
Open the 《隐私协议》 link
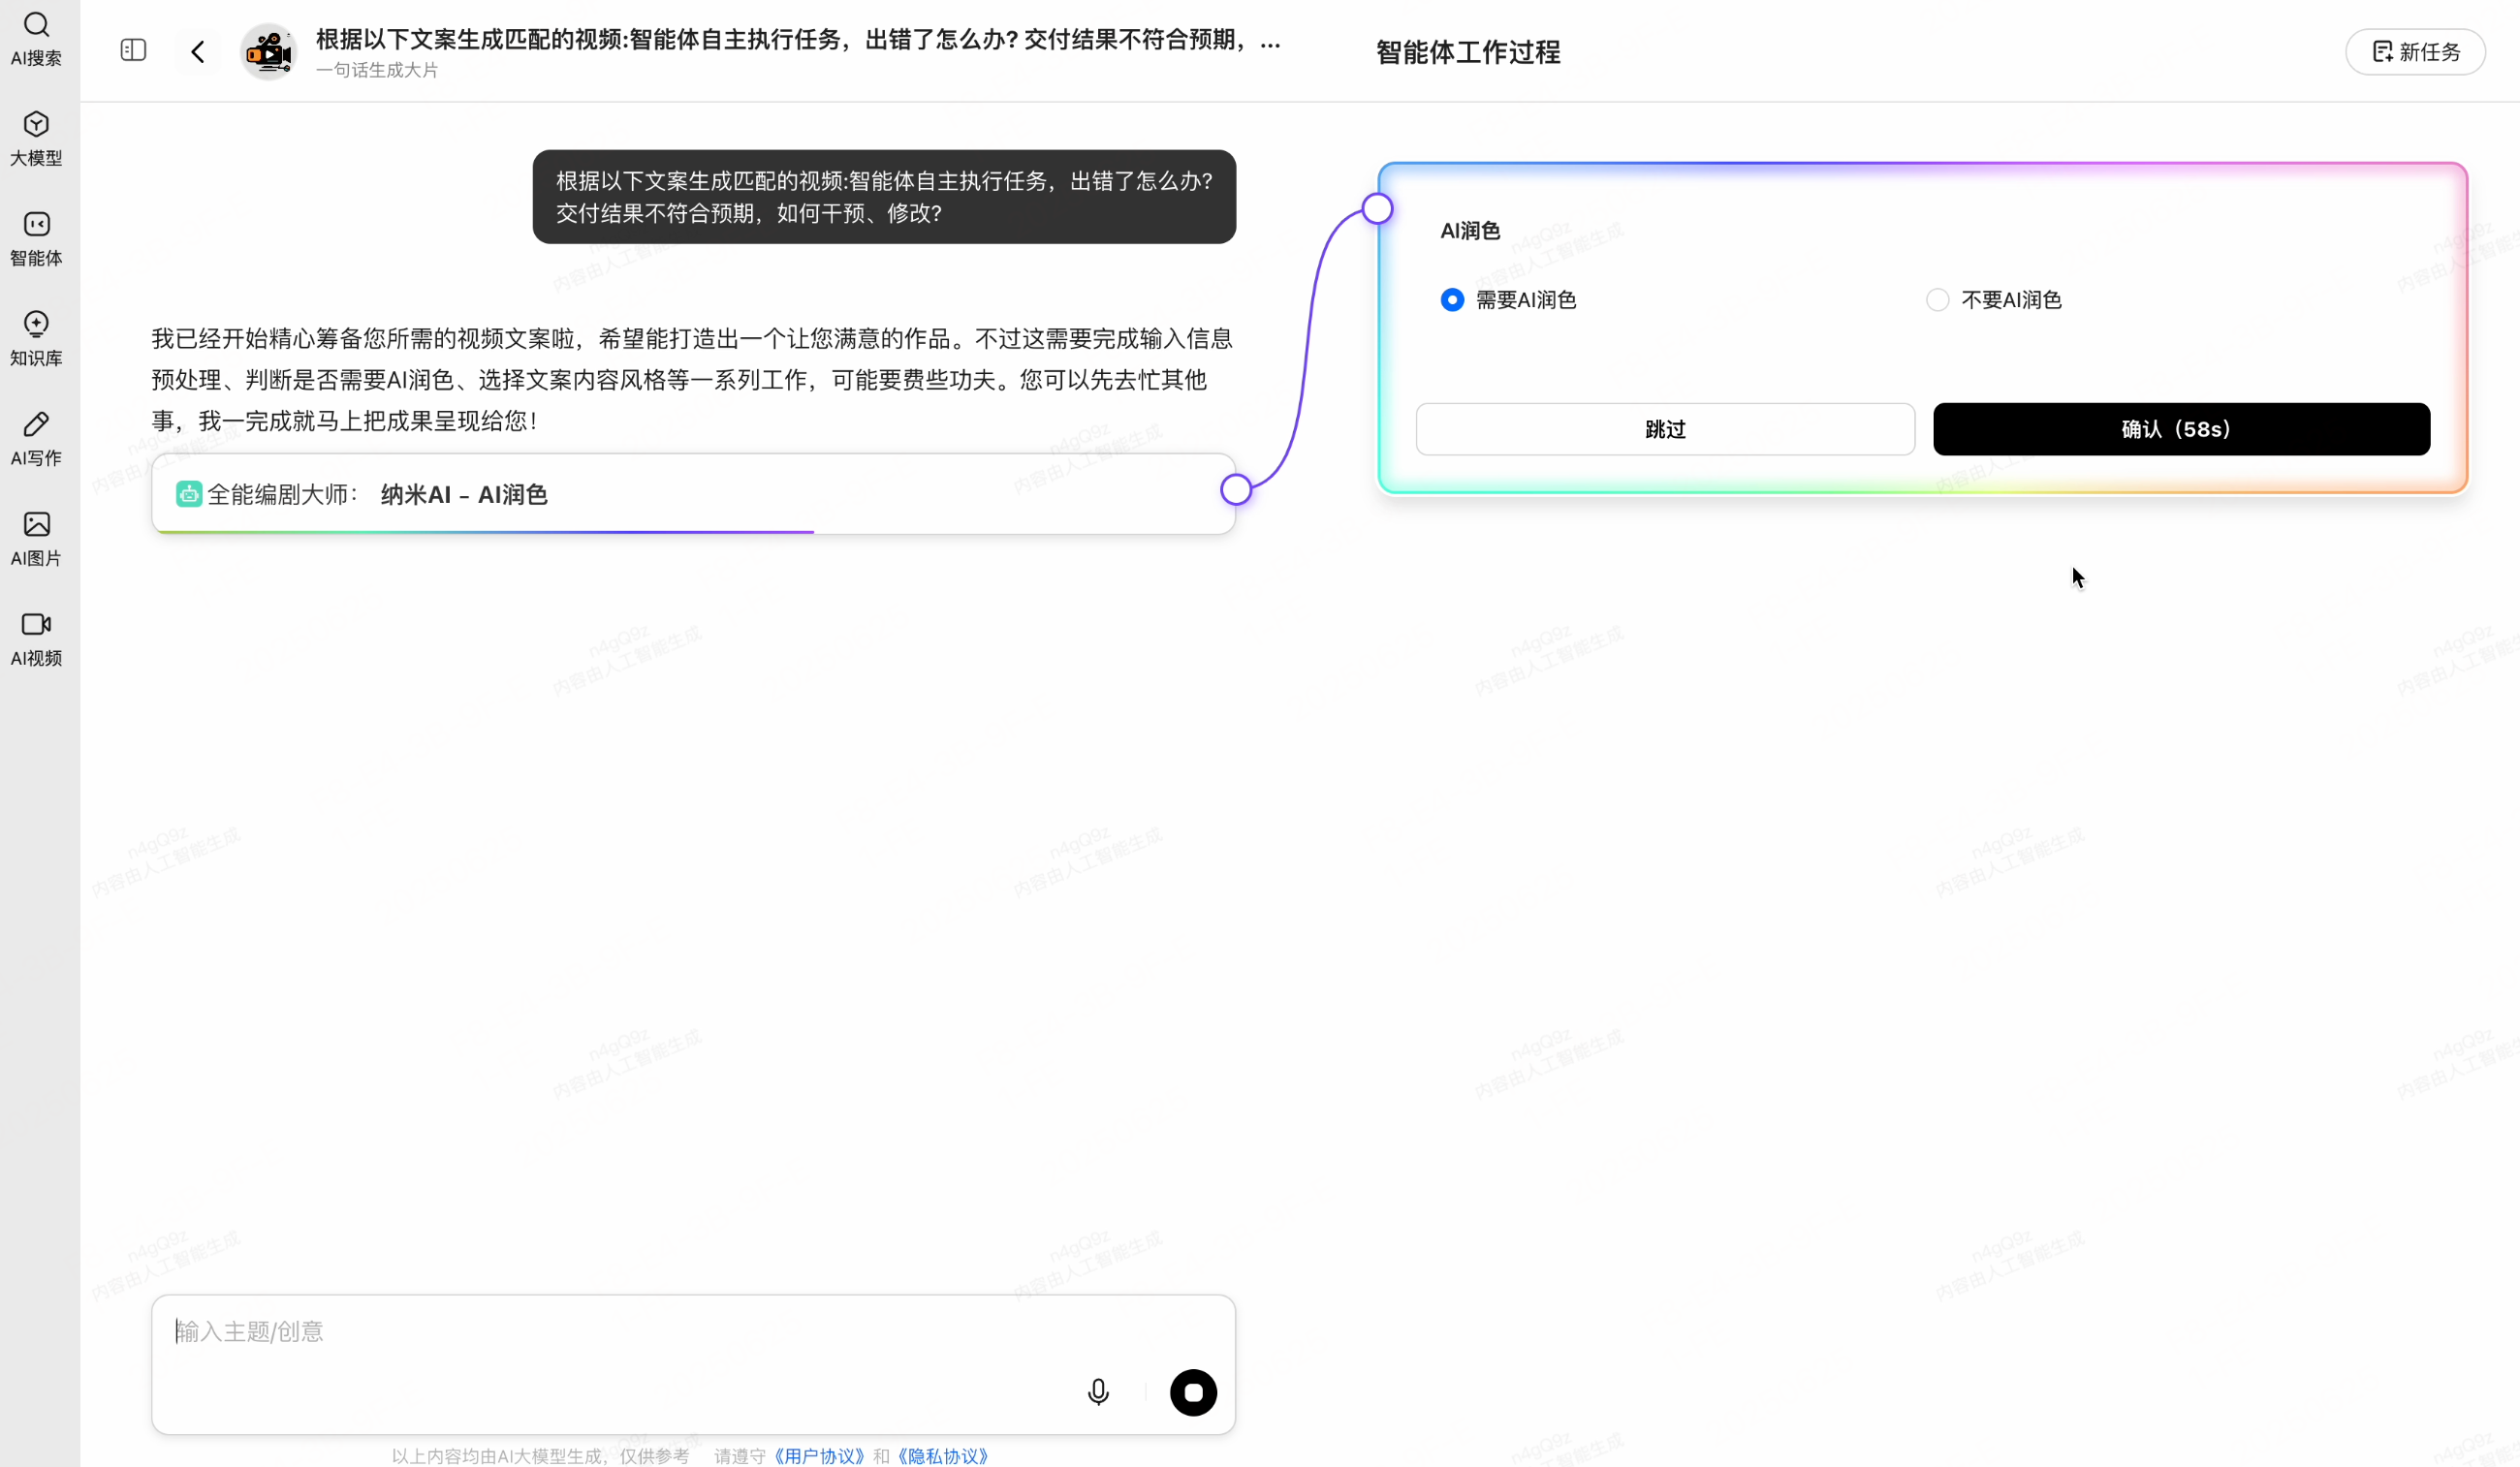[x=940, y=1456]
